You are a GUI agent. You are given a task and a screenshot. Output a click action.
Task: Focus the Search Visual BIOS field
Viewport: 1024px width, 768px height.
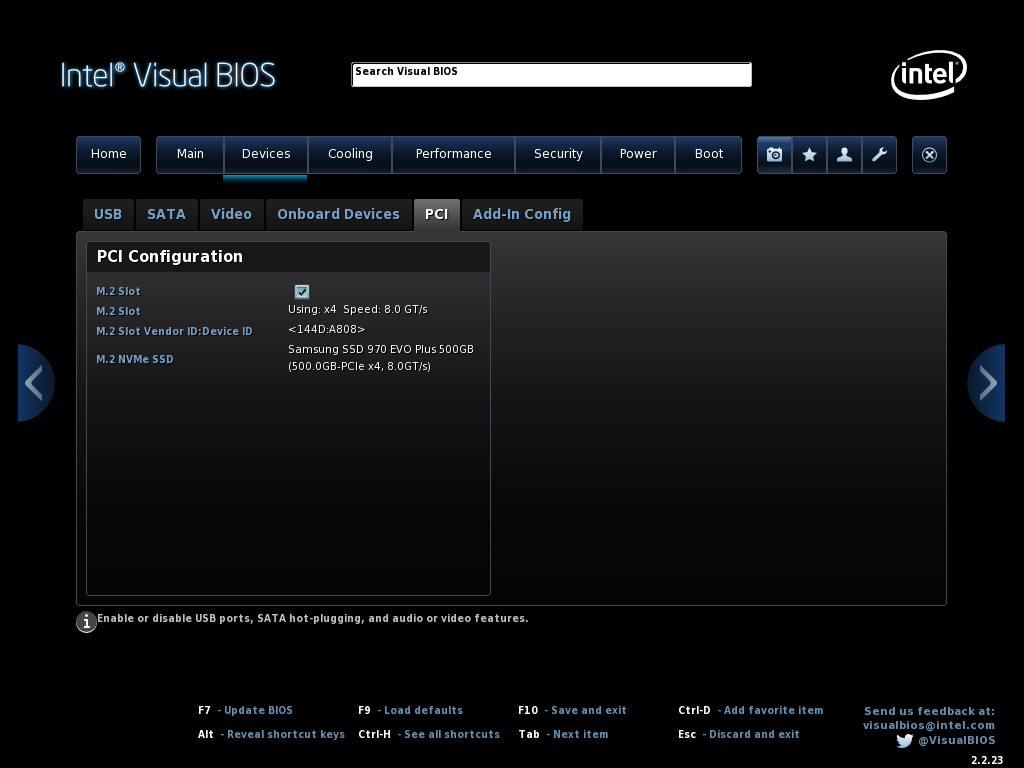pos(551,75)
